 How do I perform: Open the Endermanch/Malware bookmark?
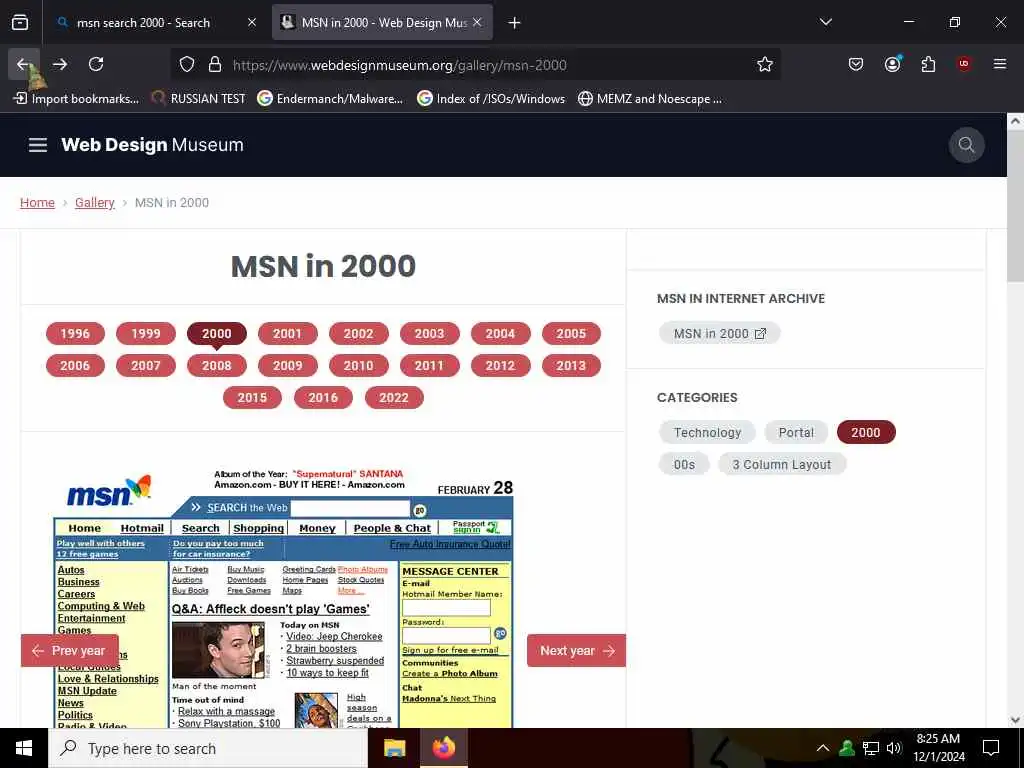pyautogui.click(x=330, y=99)
